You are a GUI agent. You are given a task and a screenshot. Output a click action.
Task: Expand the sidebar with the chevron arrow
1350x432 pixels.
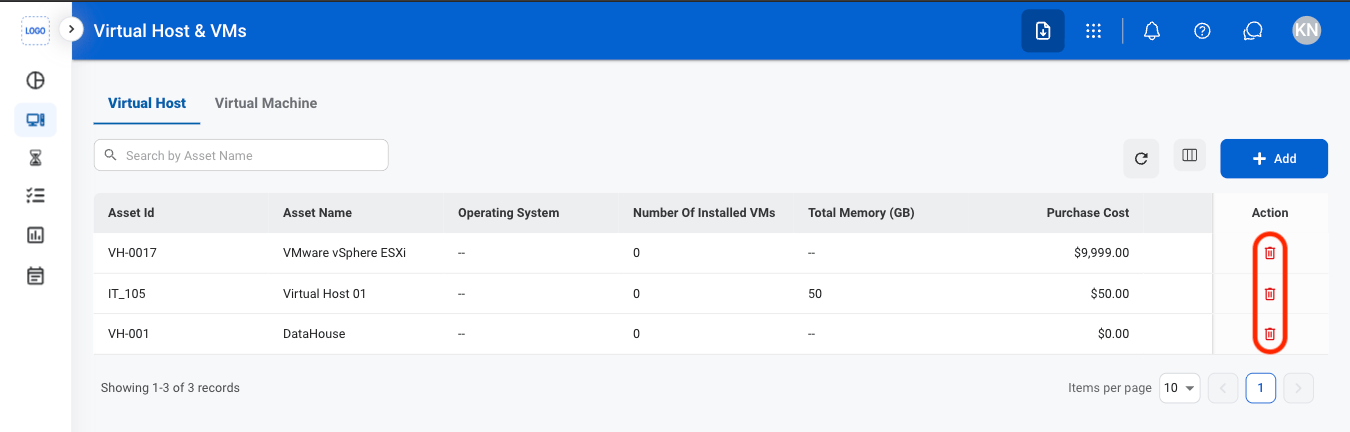71,30
